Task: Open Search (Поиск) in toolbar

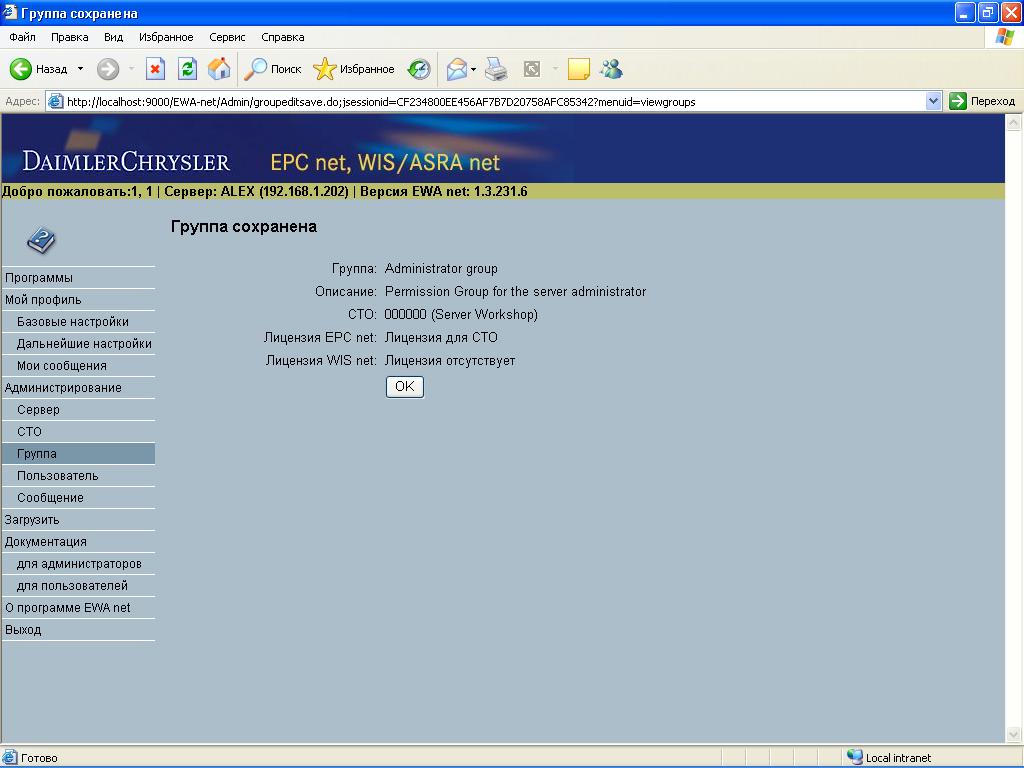Action: click(x=272, y=69)
